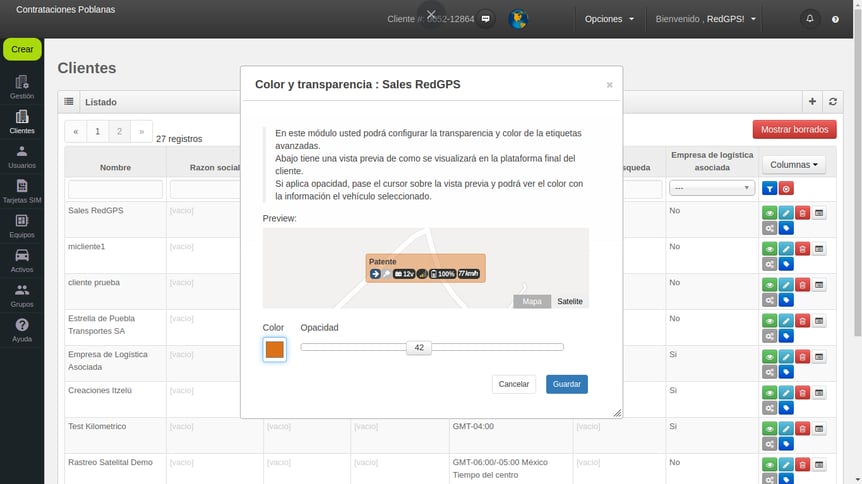Image resolution: width=862 pixels, height=484 pixels.
Task: Click the opacity slider handle showing 42
Action: 419,348
